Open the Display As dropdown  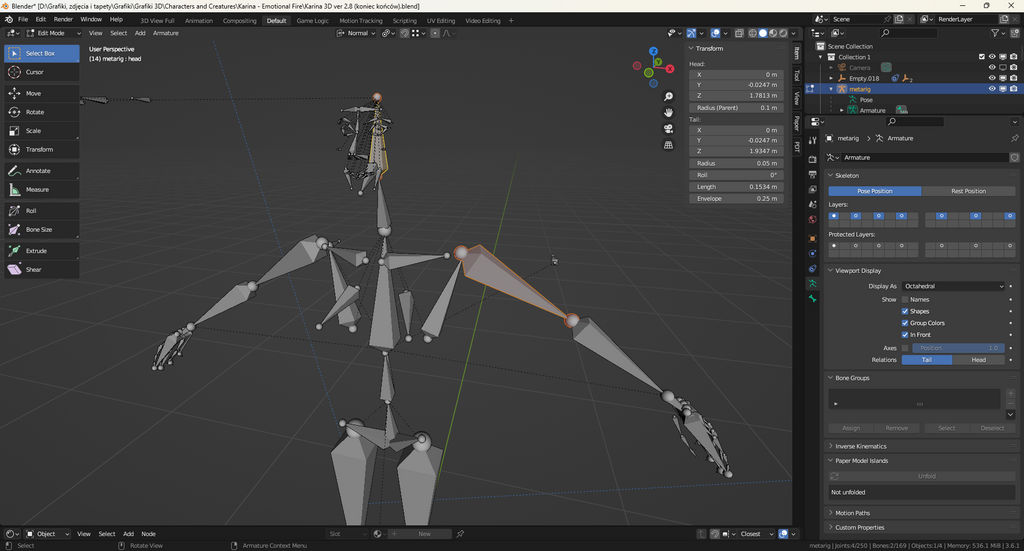point(953,286)
